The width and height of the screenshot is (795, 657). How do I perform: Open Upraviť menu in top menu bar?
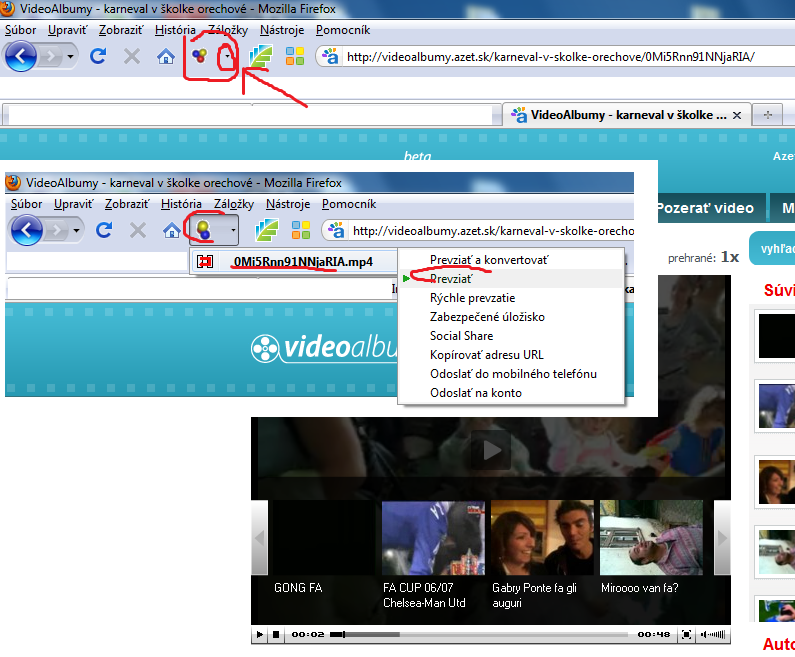[67, 30]
